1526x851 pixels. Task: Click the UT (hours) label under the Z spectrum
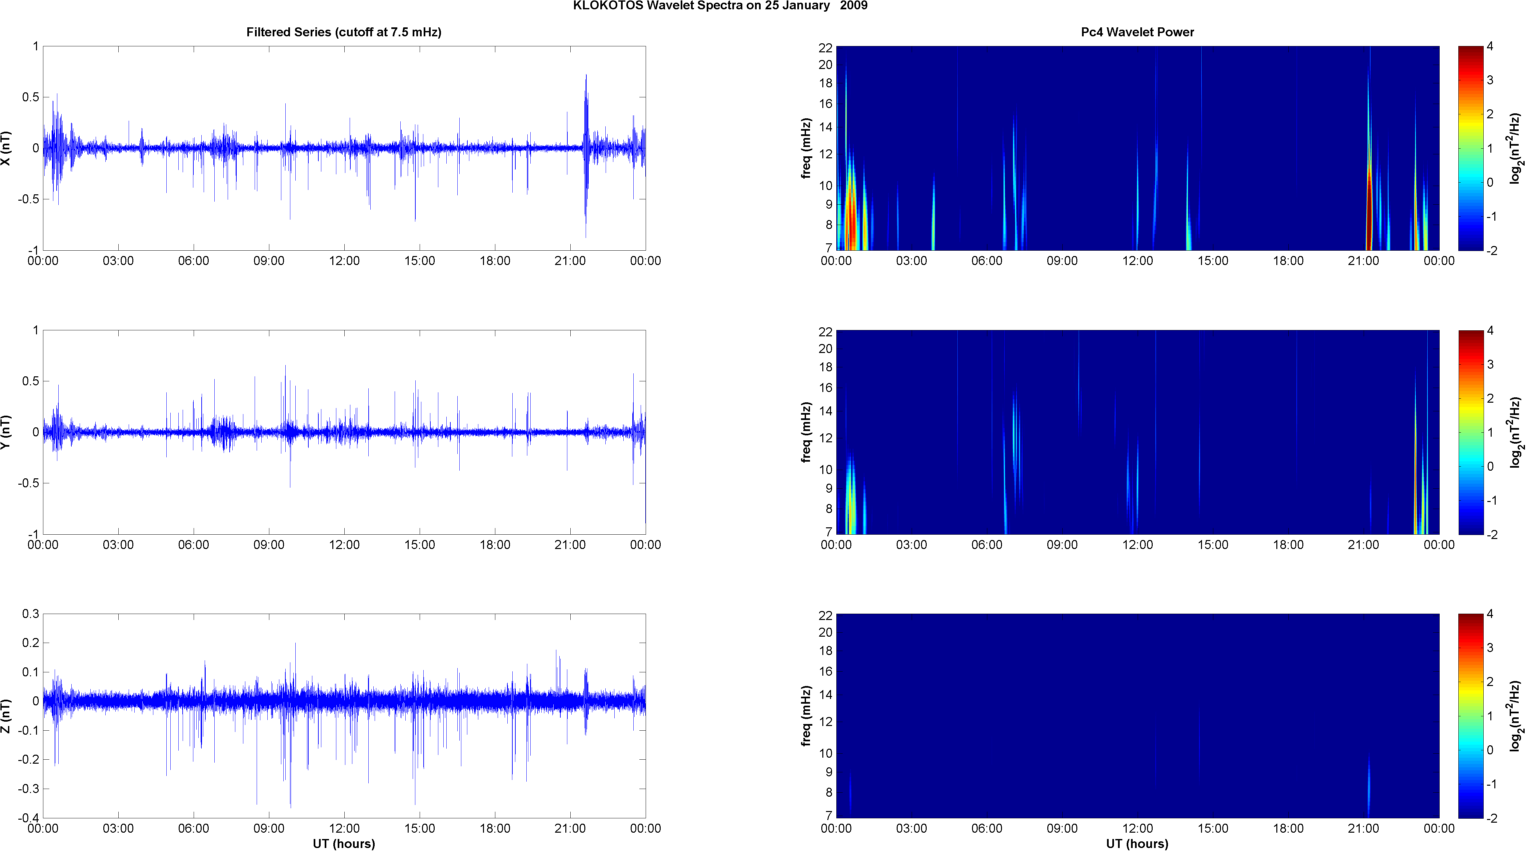pos(1137,844)
